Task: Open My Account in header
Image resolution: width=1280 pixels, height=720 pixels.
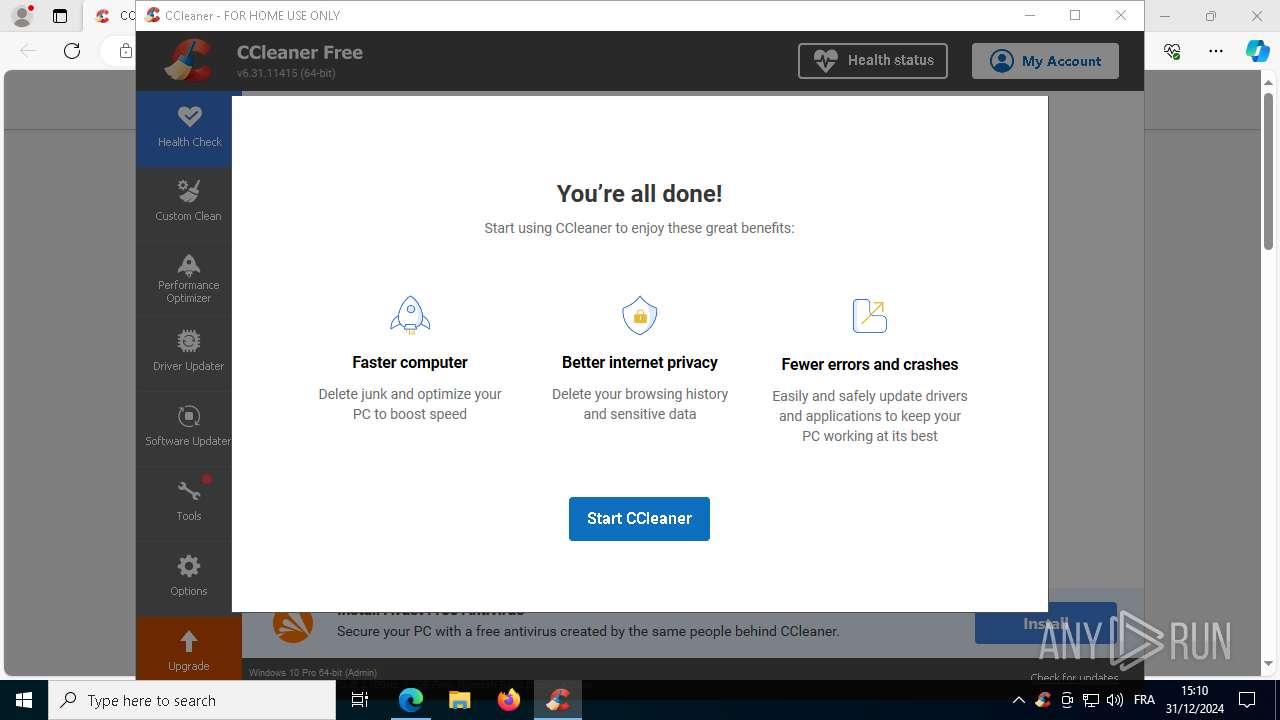Action: coord(1045,61)
